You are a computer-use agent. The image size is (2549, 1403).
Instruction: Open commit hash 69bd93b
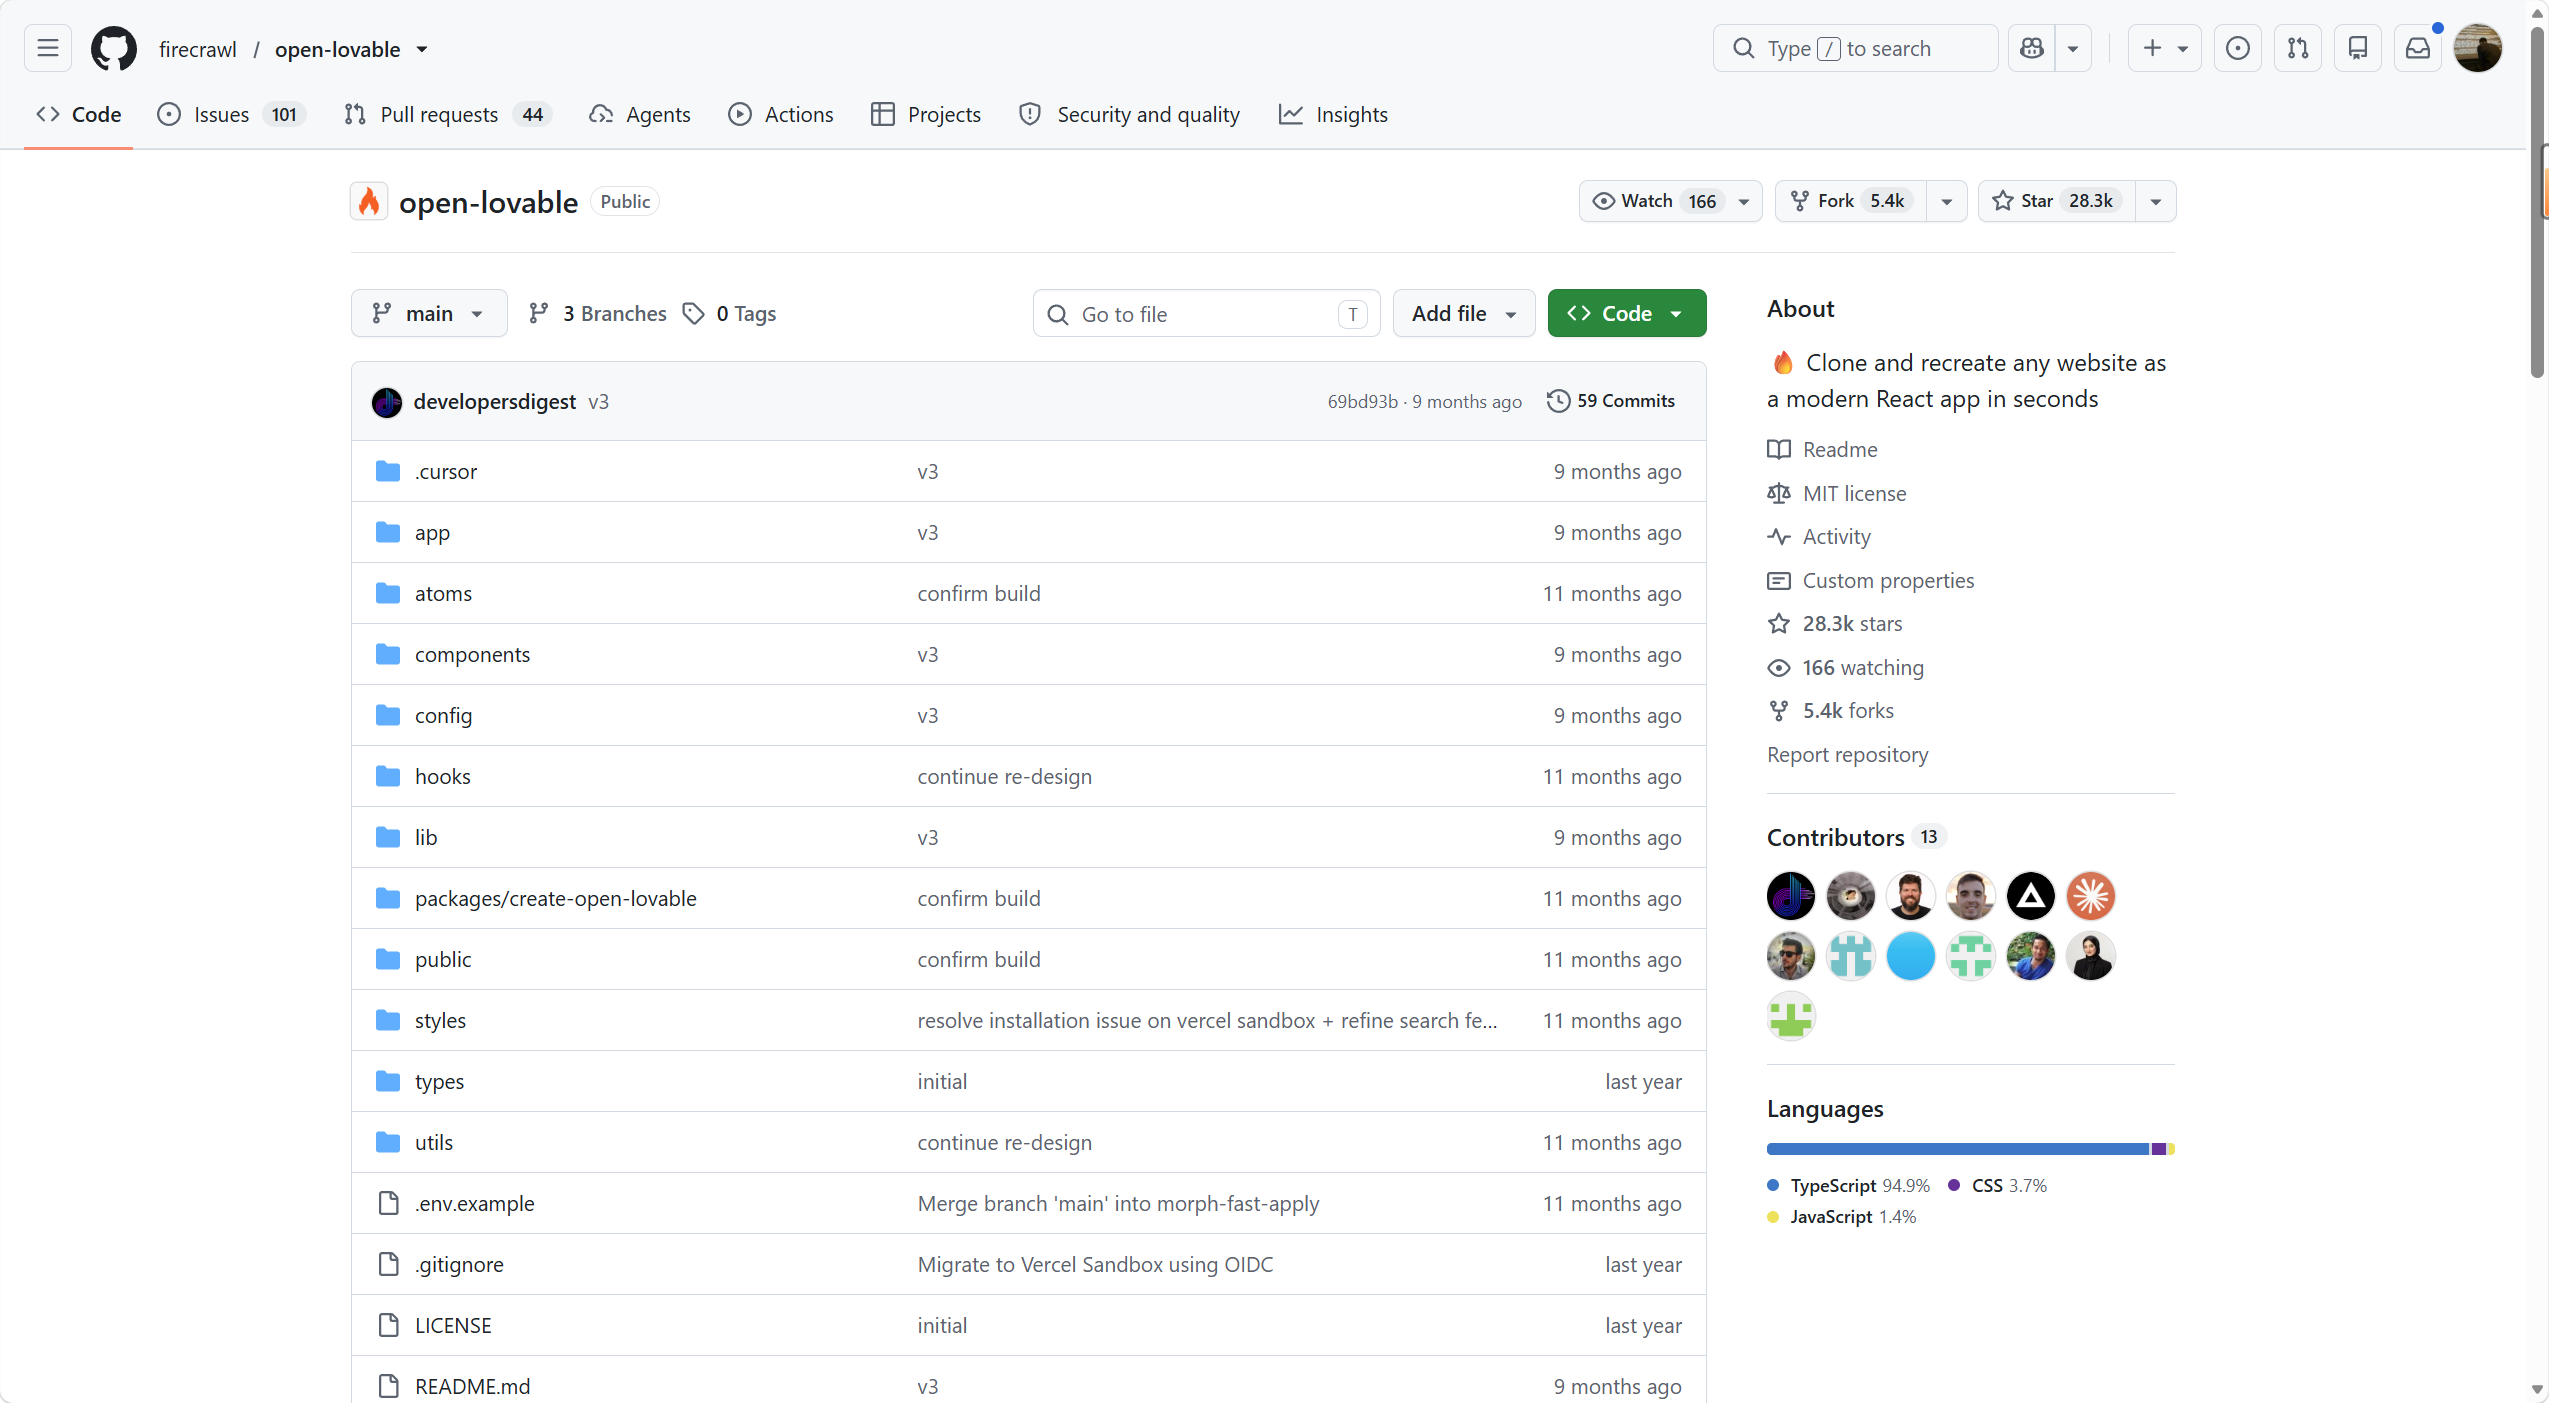click(1363, 402)
